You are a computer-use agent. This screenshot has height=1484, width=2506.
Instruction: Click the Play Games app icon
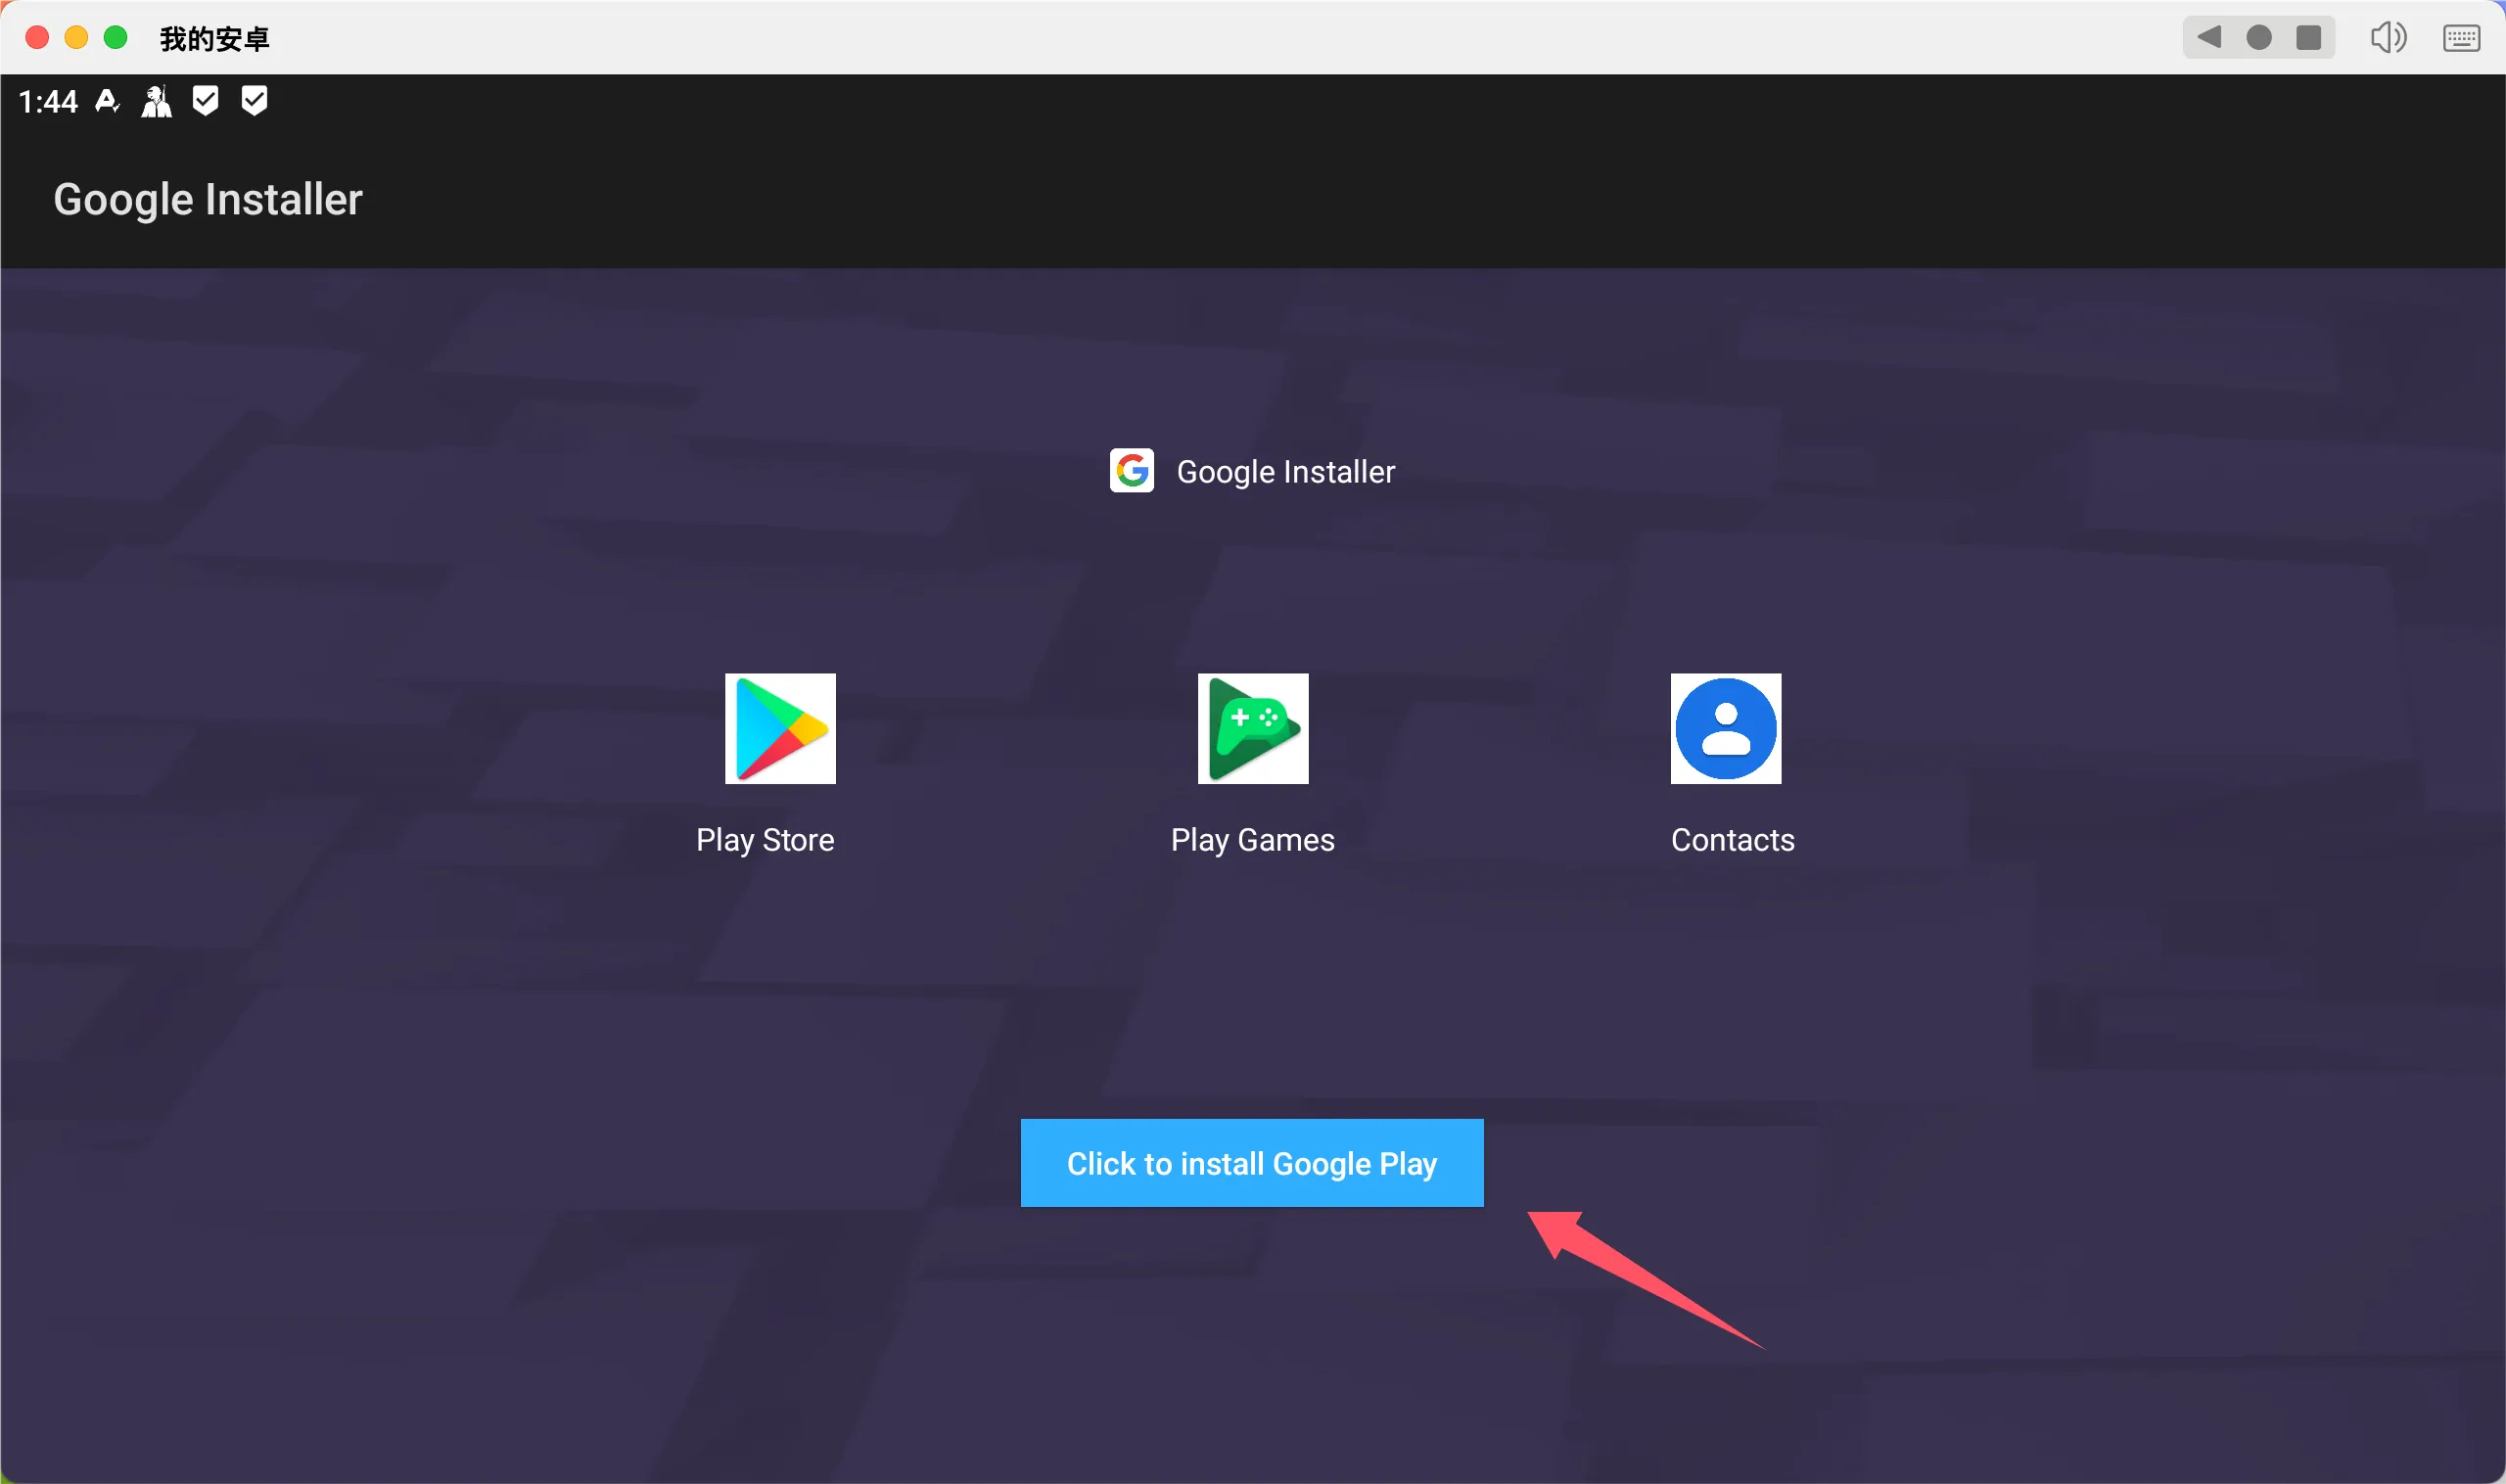tap(1253, 728)
